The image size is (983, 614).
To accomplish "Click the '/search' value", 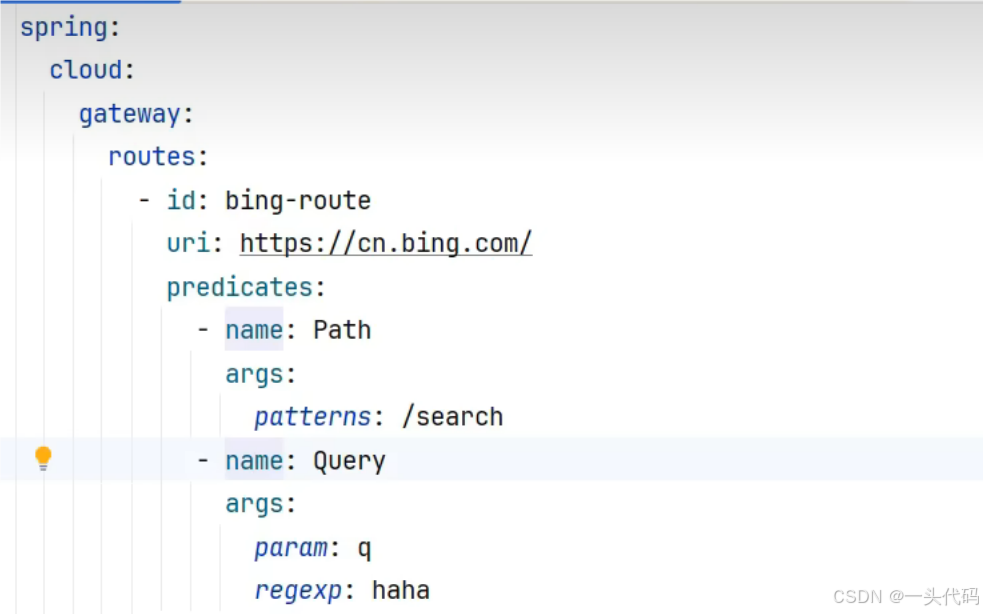I will pyautogui.click(x=452, y=417).
